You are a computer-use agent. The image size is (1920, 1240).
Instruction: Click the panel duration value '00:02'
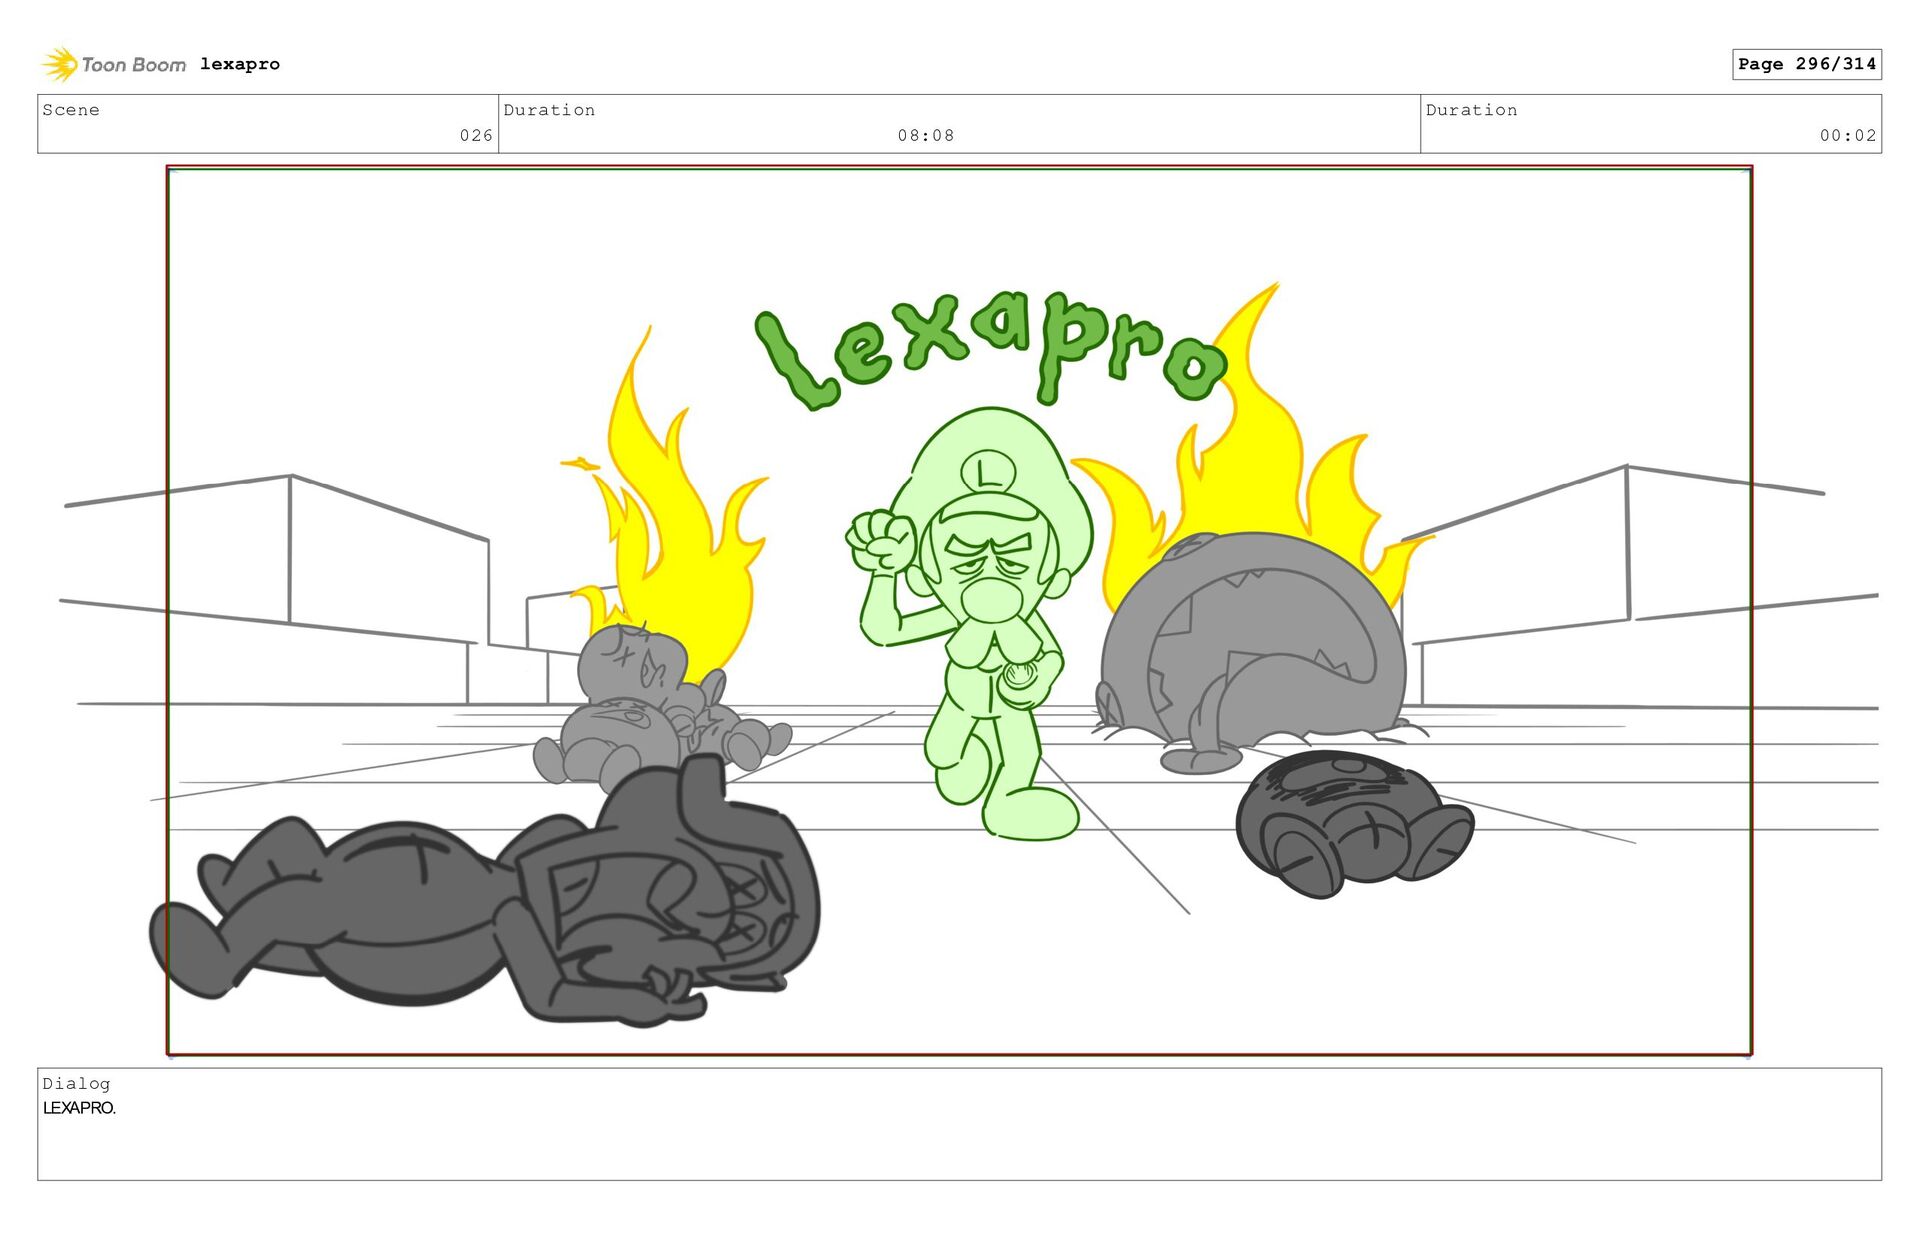click(1848, 135)
